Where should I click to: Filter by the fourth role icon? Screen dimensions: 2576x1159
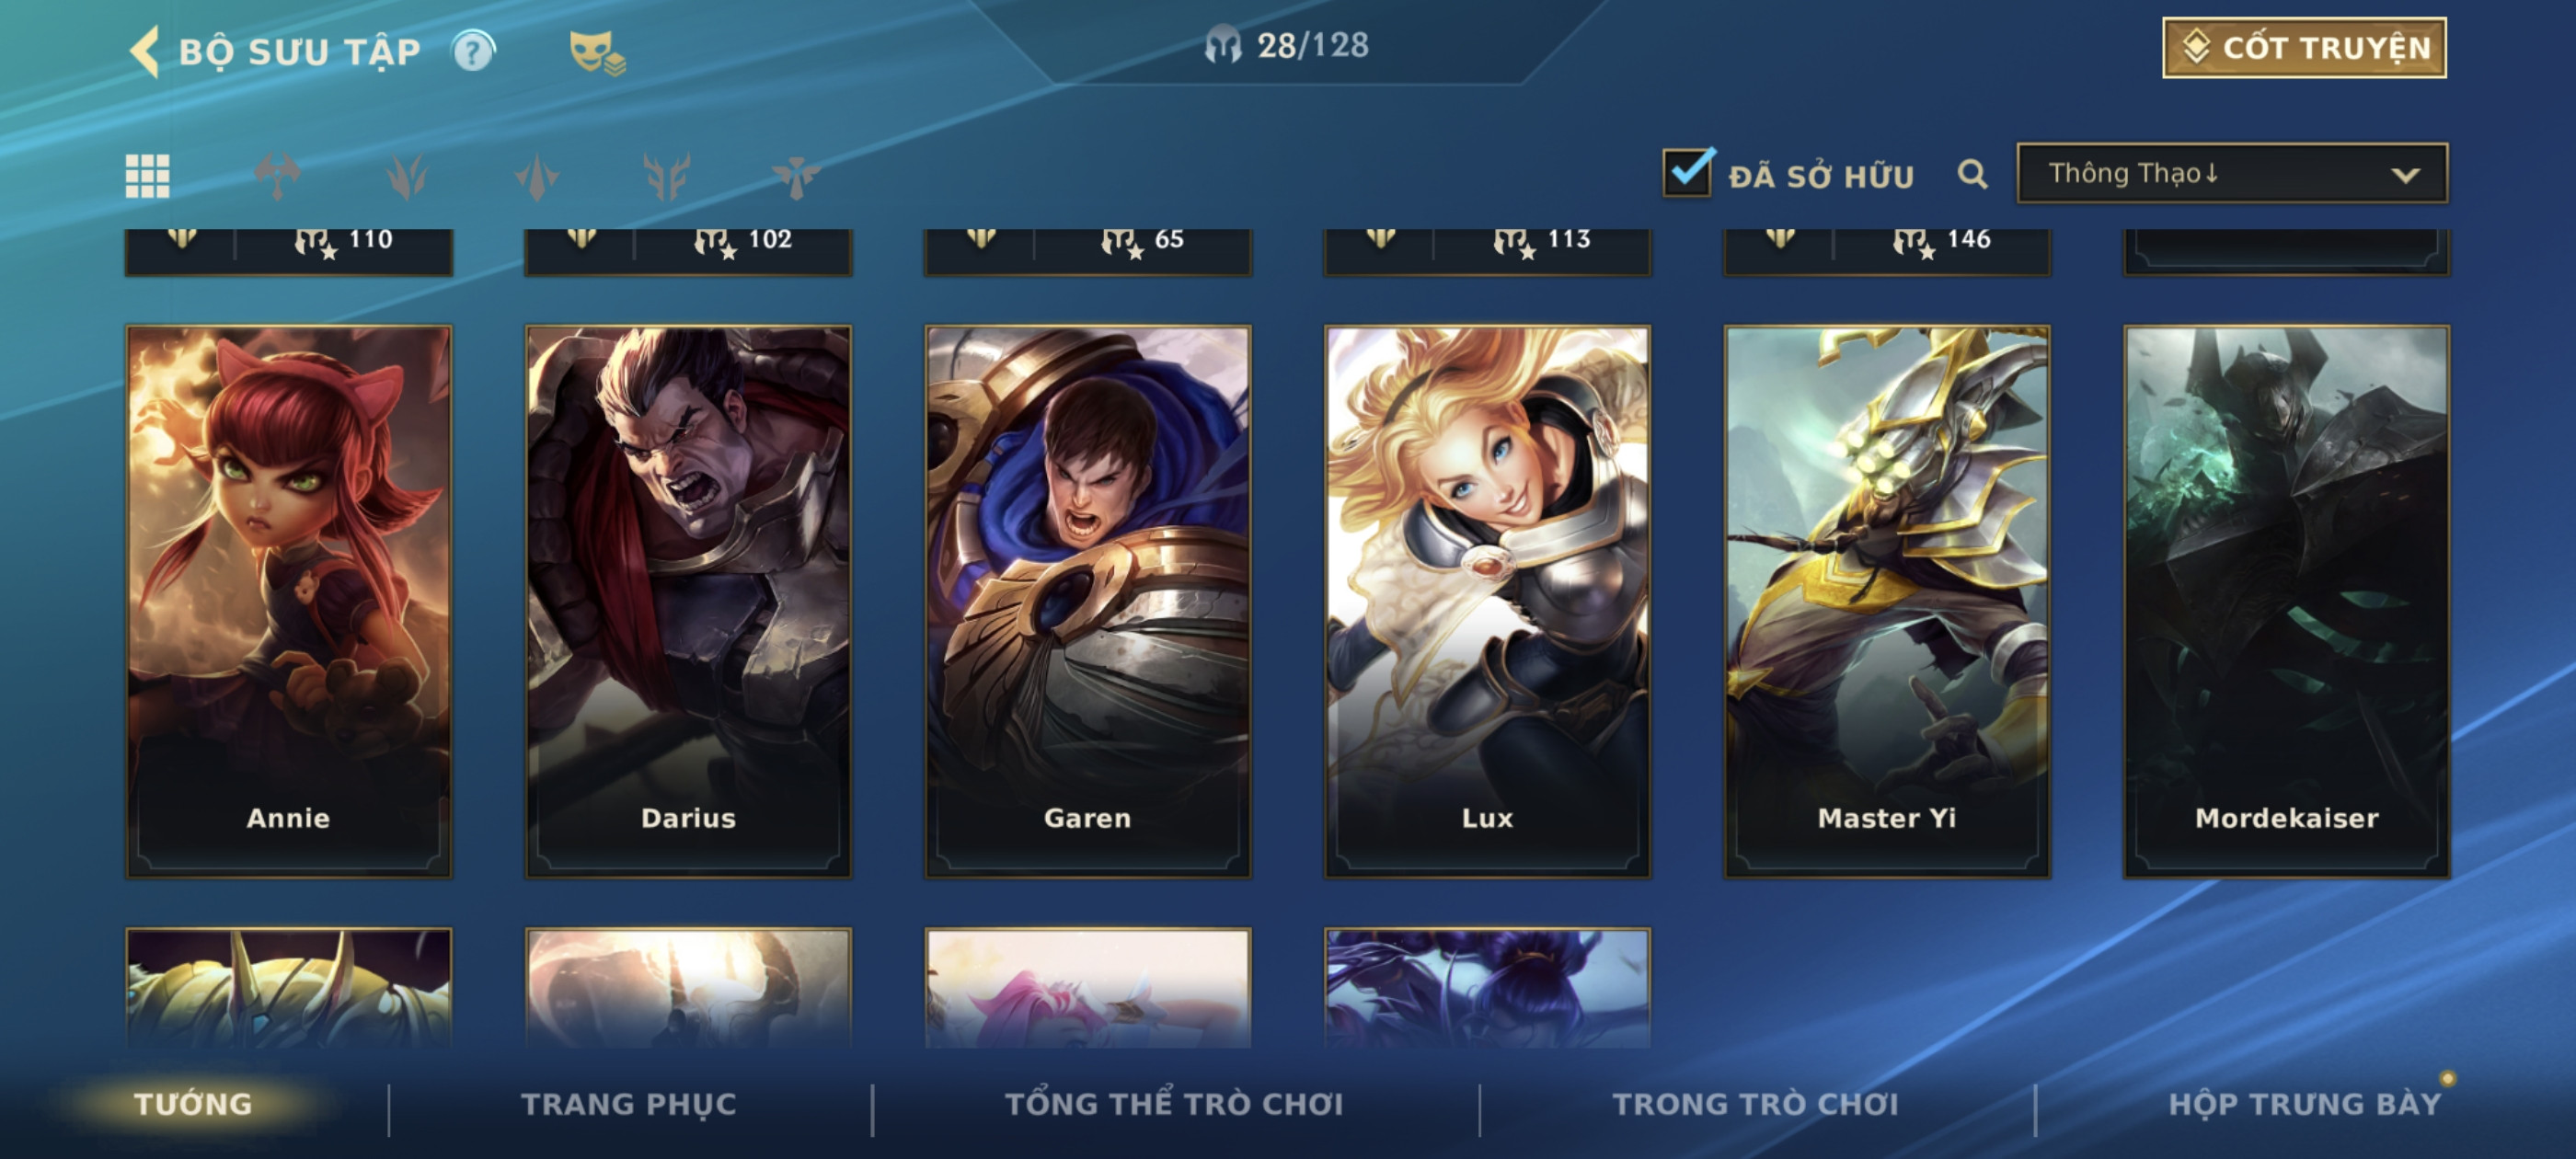[x=667, y=176]
